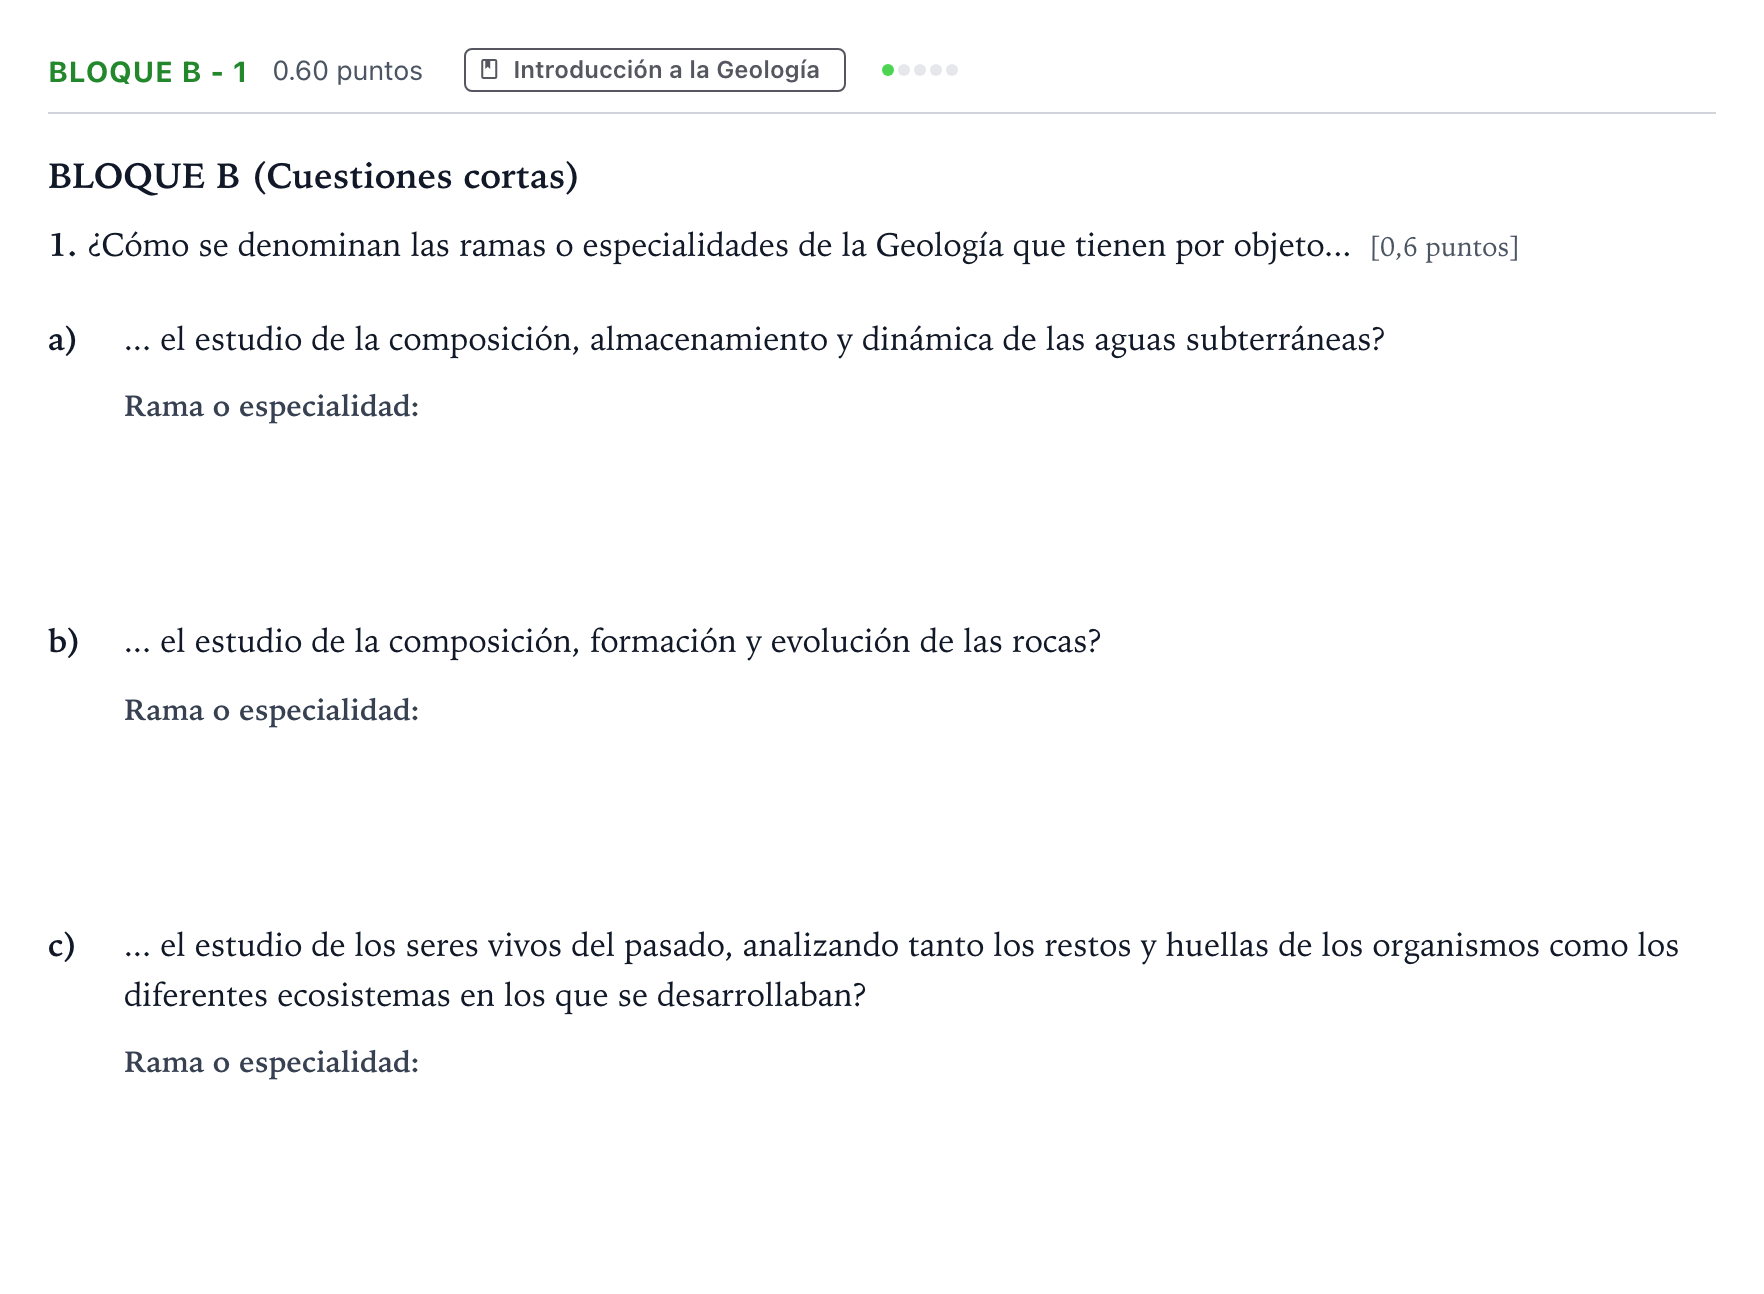Click the b) item label

[63, 642]
